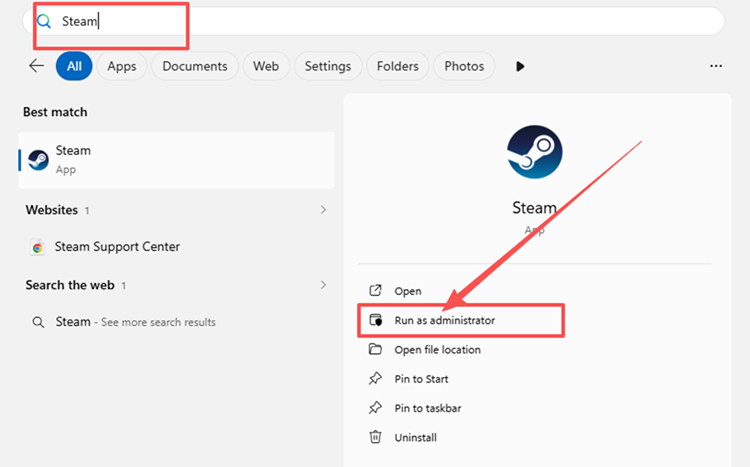Click the search magnifier icon in search box
The height and width of the screenshot is (467, 750).
tap(44, 21)
